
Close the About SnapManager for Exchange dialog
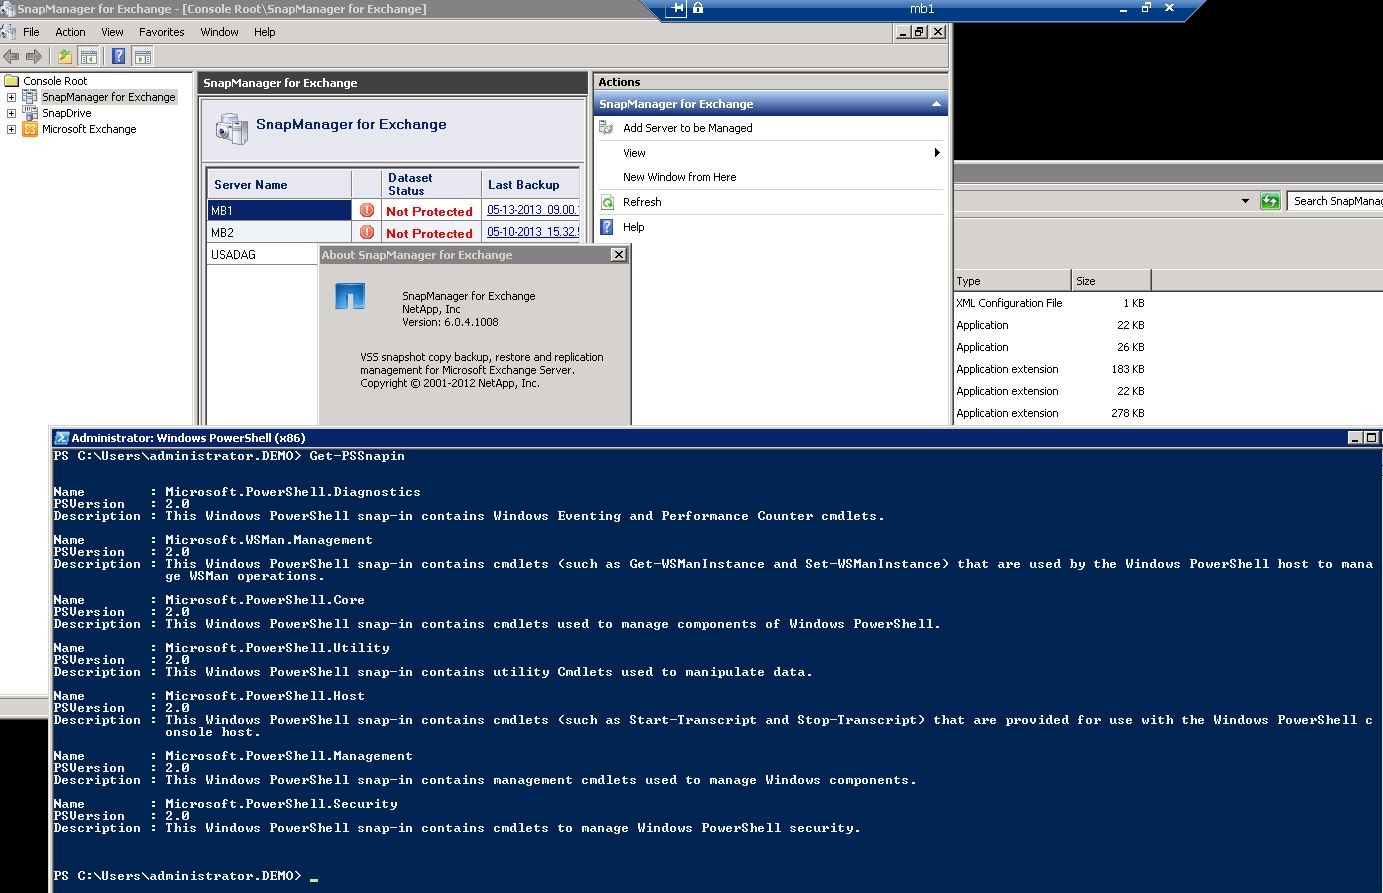click(x=618, y=255)
